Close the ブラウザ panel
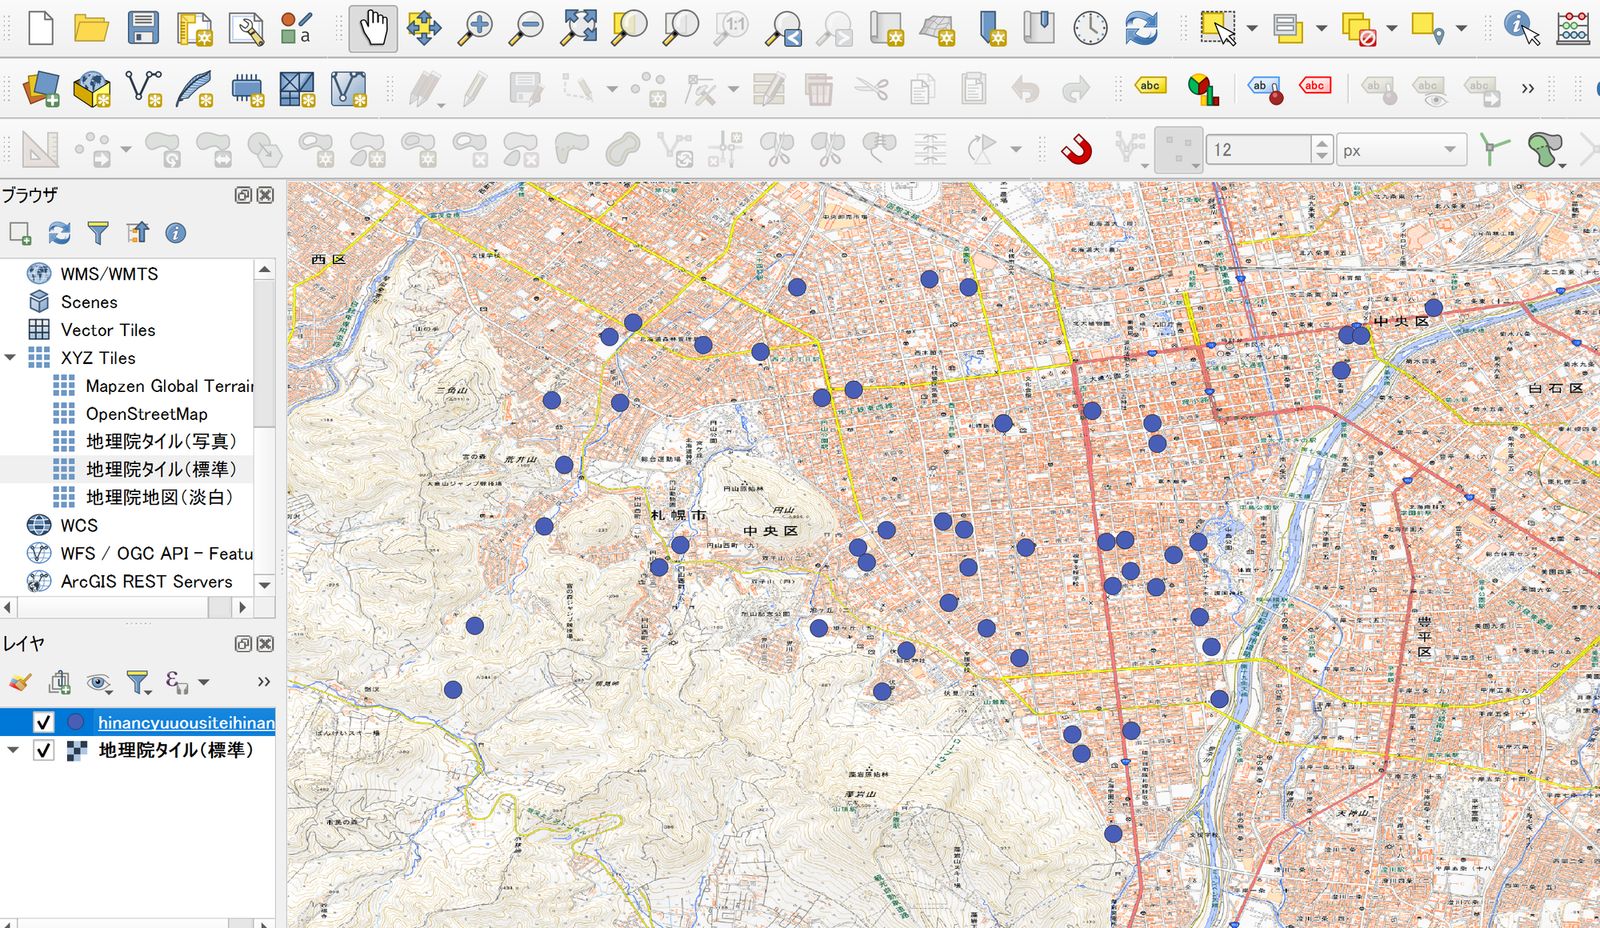The image size is (1600, 928). [265, 195]
